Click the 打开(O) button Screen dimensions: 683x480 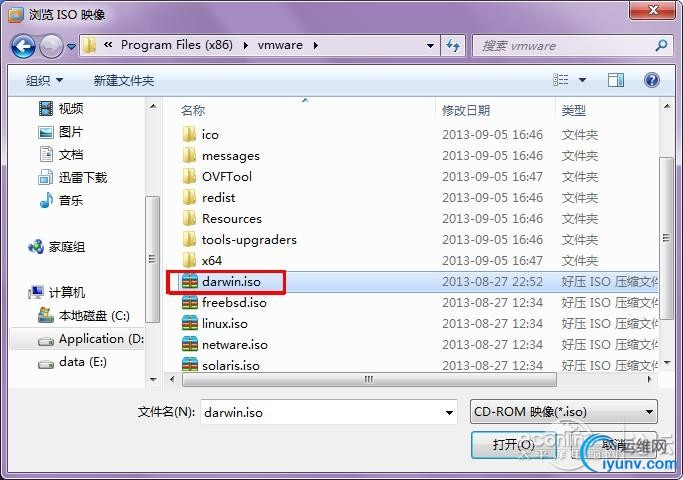tap(513, 445)
